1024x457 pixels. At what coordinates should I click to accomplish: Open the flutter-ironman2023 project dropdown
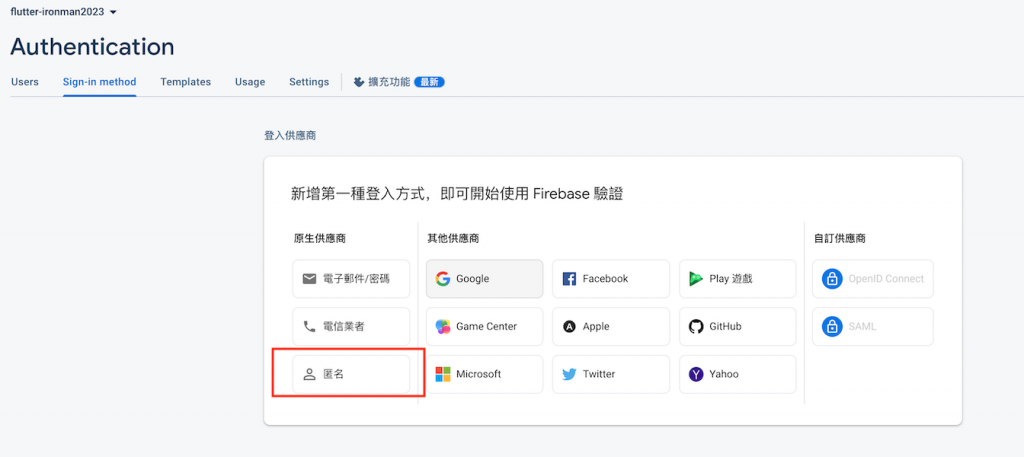(63, 12)
